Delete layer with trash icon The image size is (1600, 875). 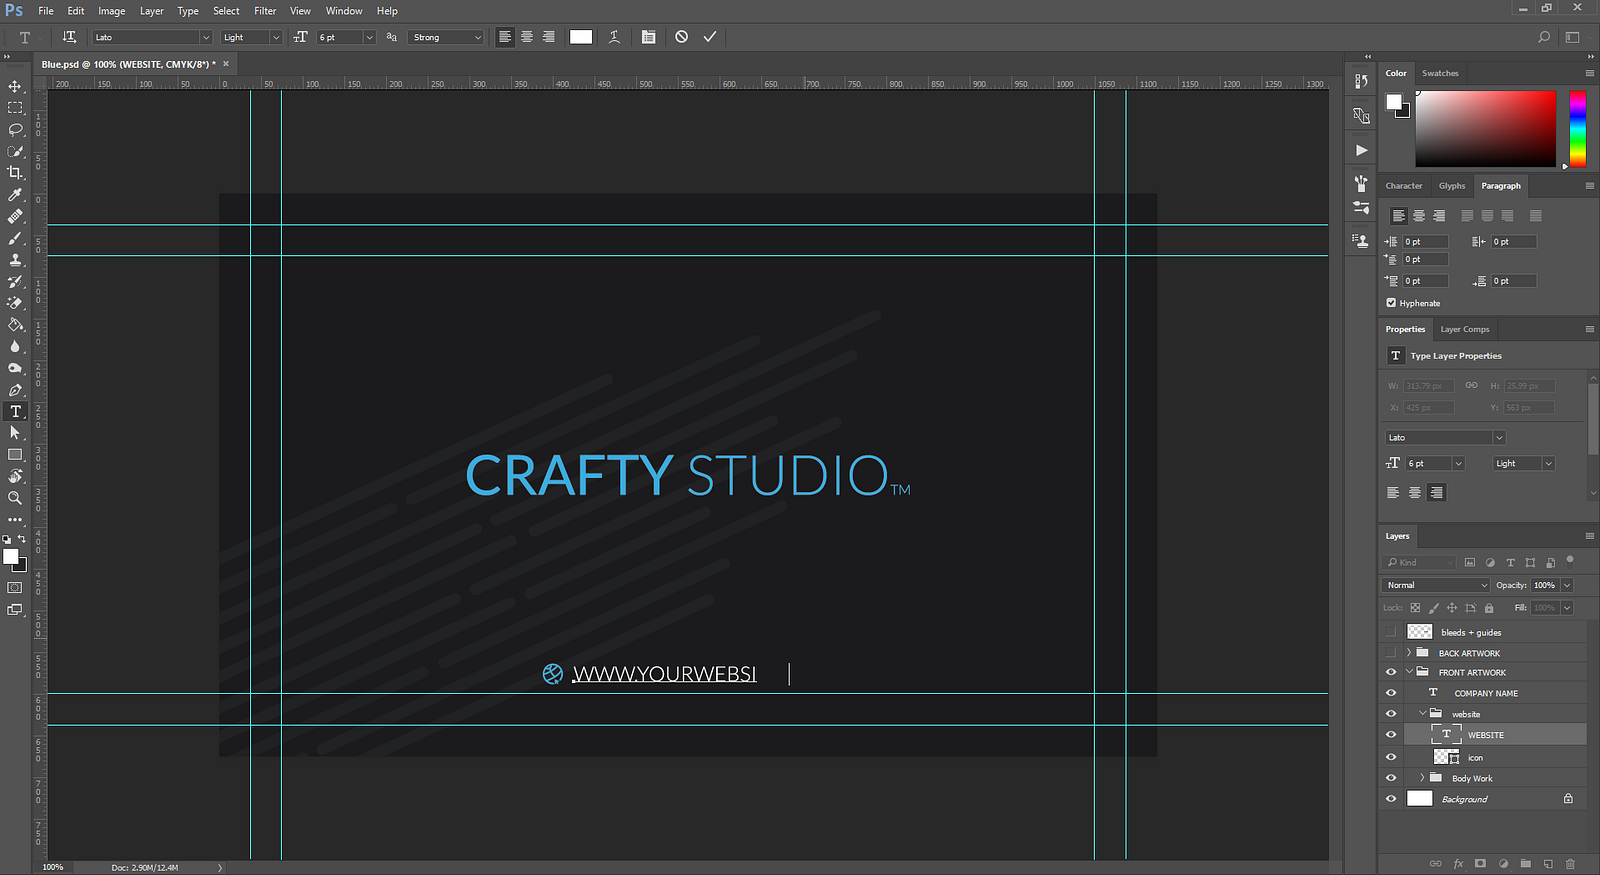tap(1570, 863)
